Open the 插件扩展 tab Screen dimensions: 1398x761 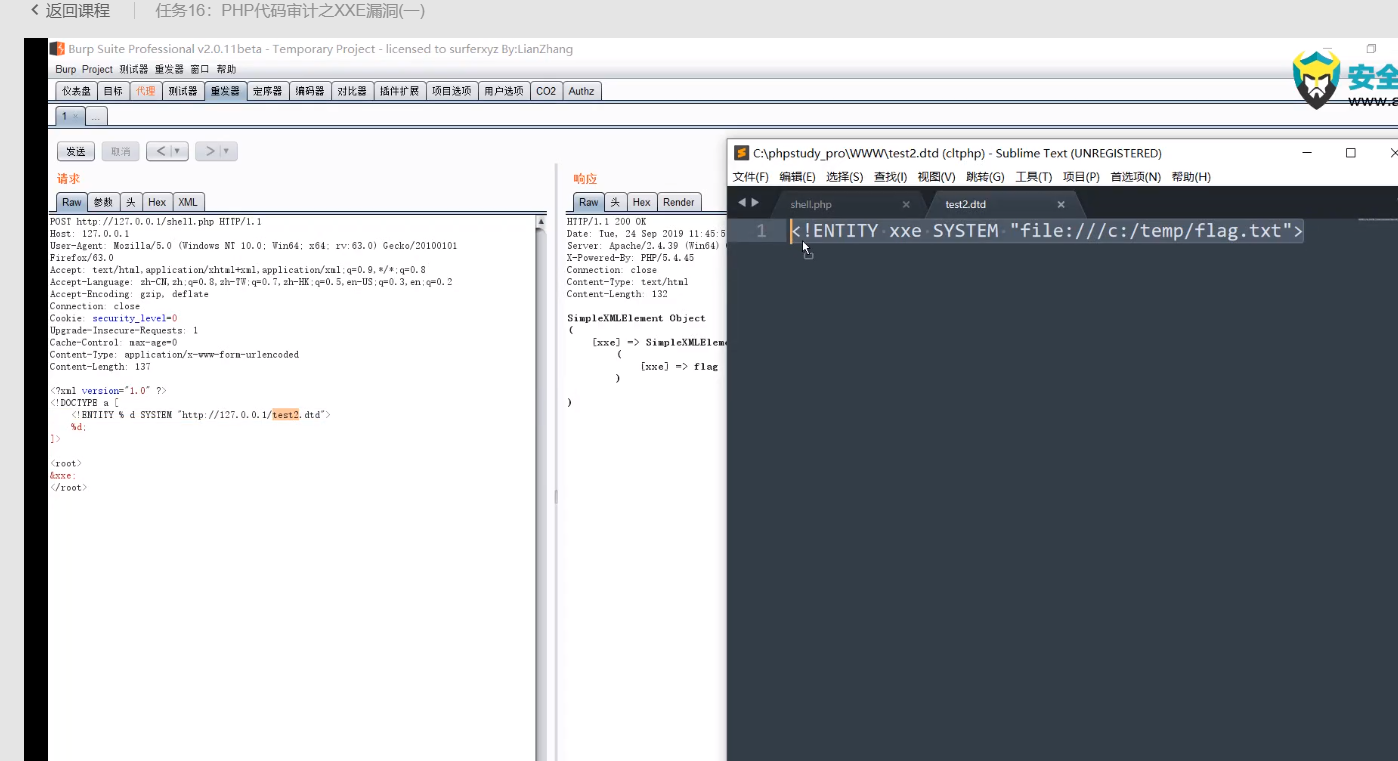[400, 91]
